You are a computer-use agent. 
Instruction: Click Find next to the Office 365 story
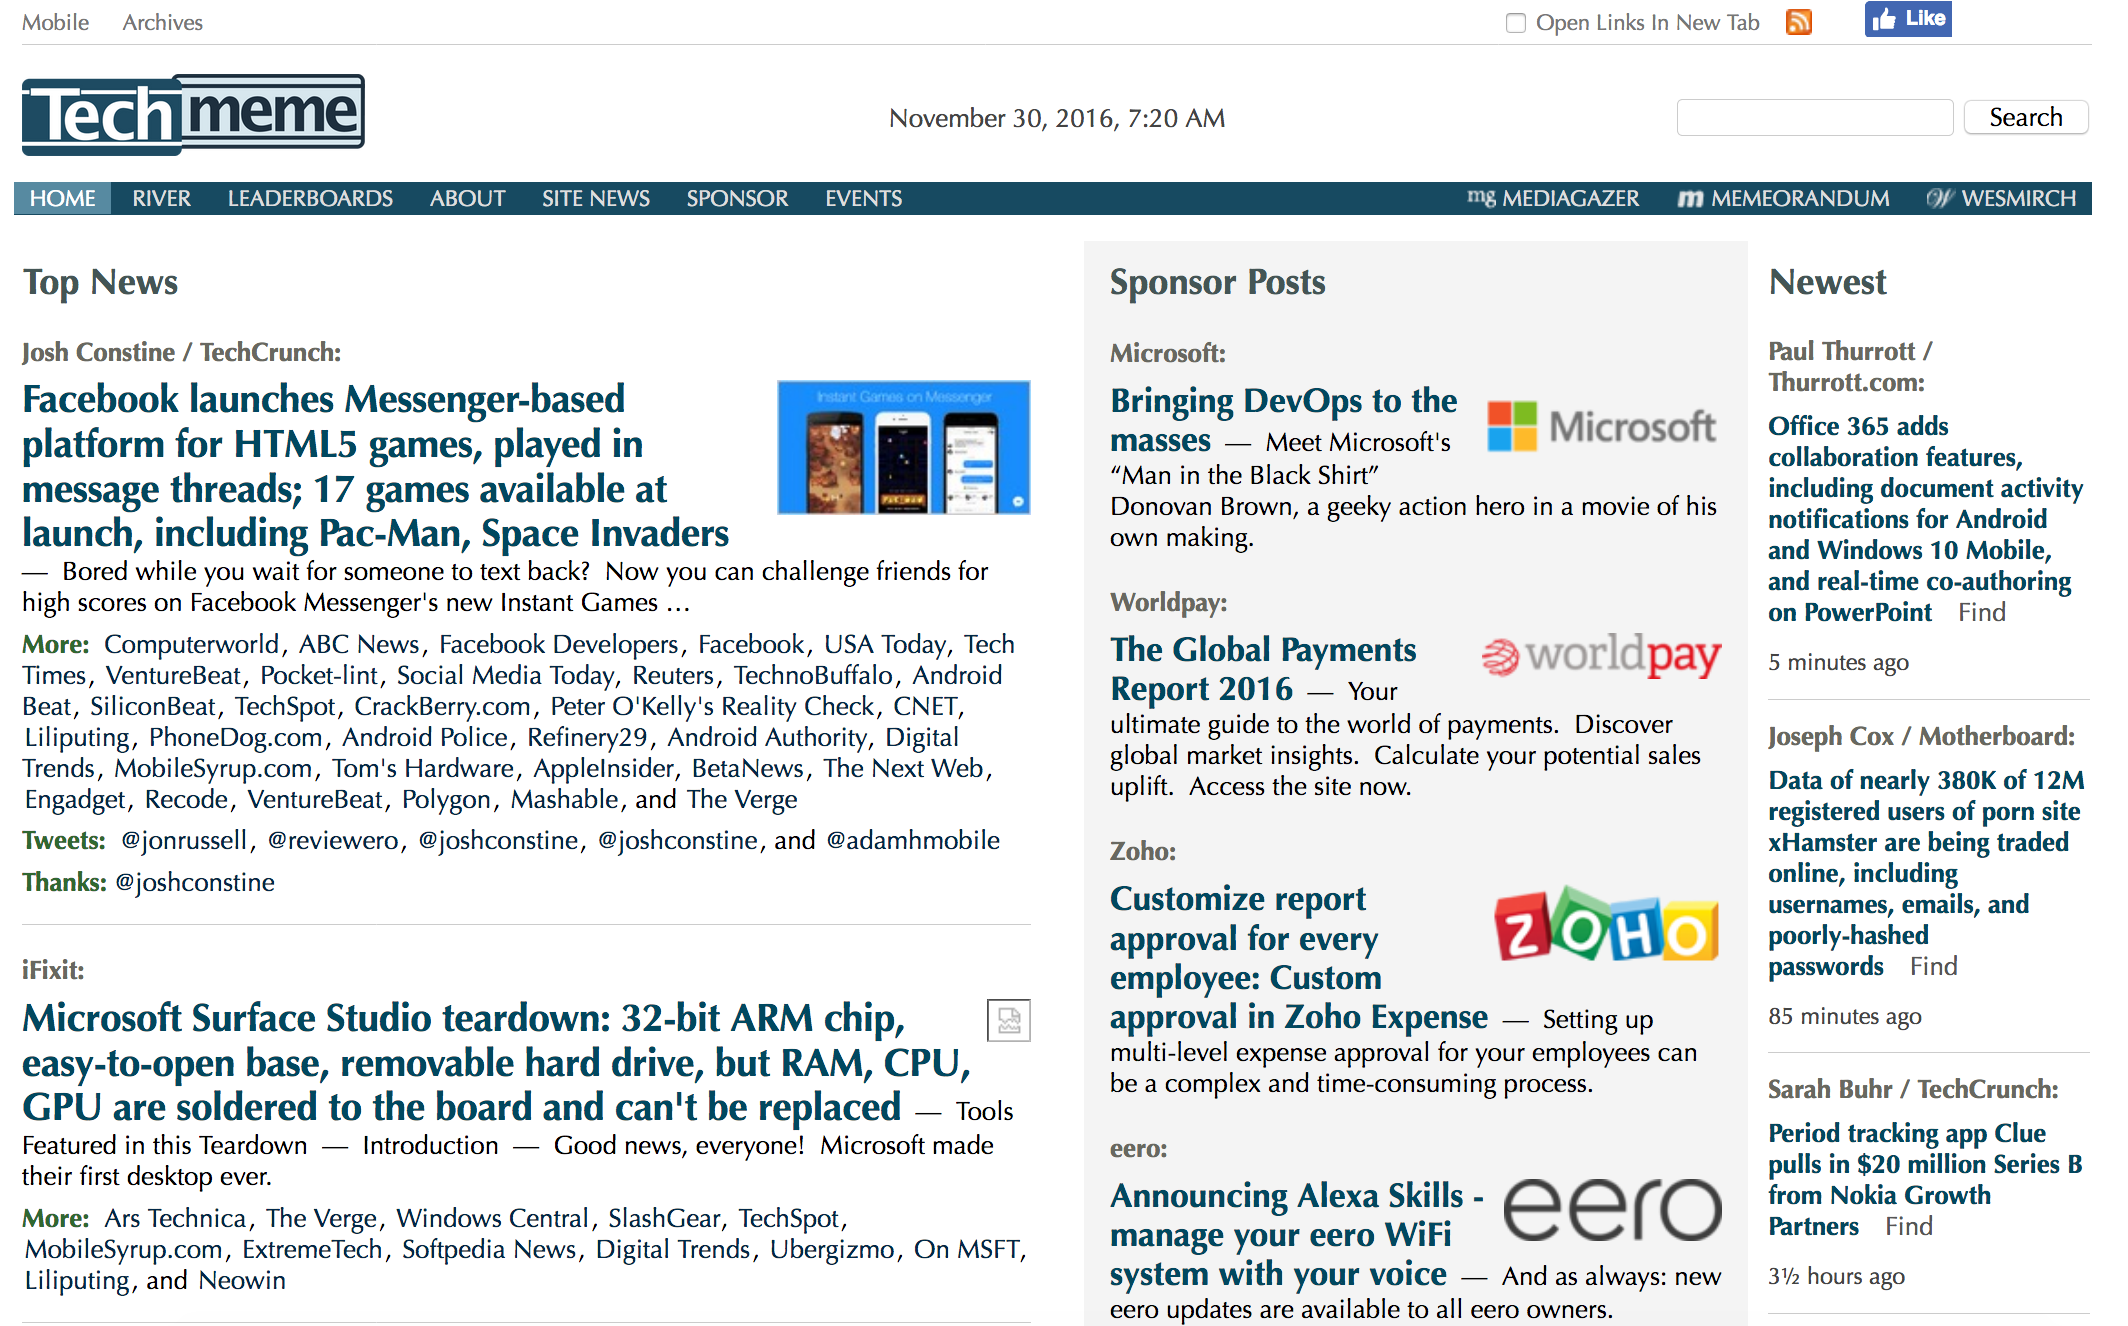coord(1981,612)
